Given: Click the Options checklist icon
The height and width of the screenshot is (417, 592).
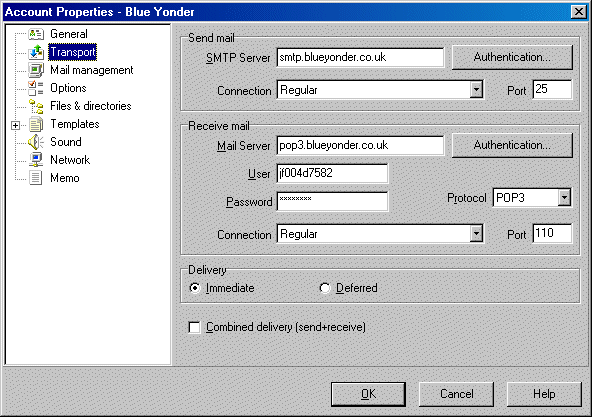Looking at the screenshot, I should click(36, 88).
